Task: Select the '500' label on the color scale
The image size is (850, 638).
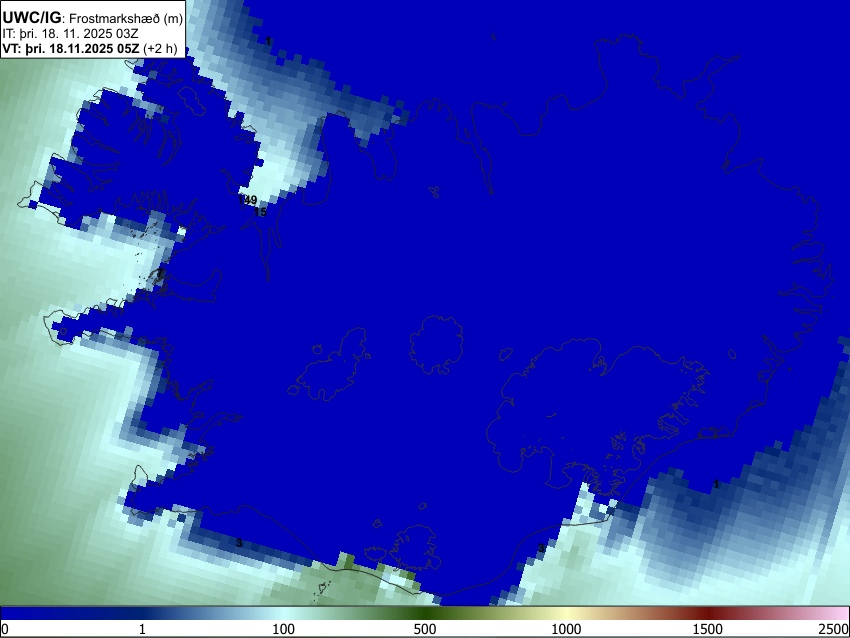Action: click(424, 629)
